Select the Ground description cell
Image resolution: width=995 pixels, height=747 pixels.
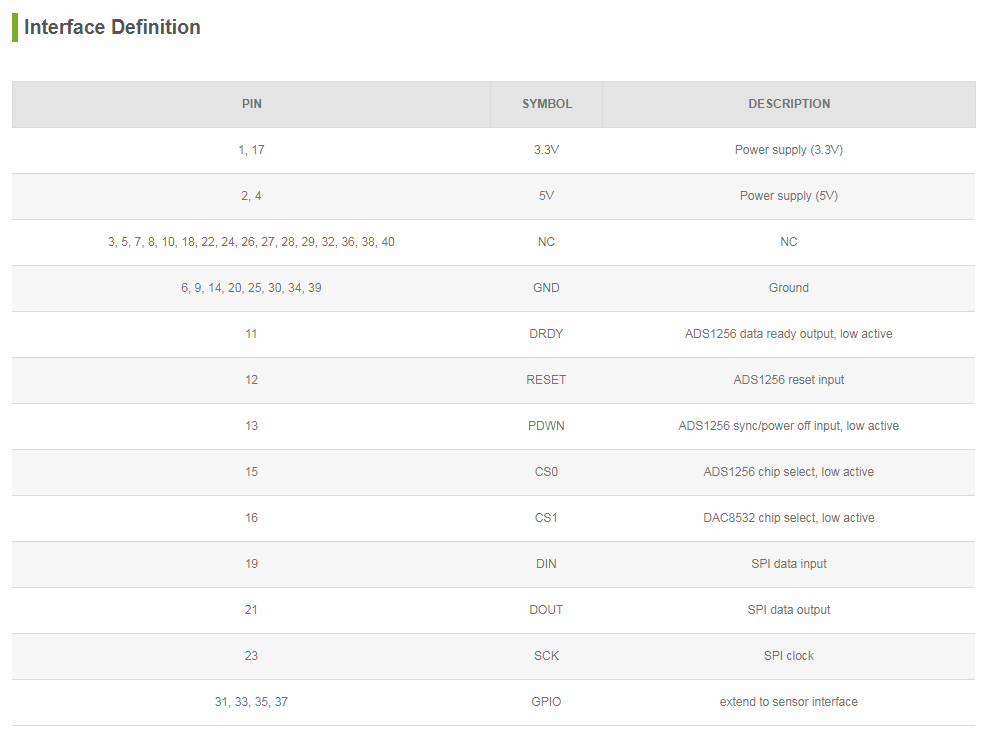pyautogui.click(x=789, y=288)
